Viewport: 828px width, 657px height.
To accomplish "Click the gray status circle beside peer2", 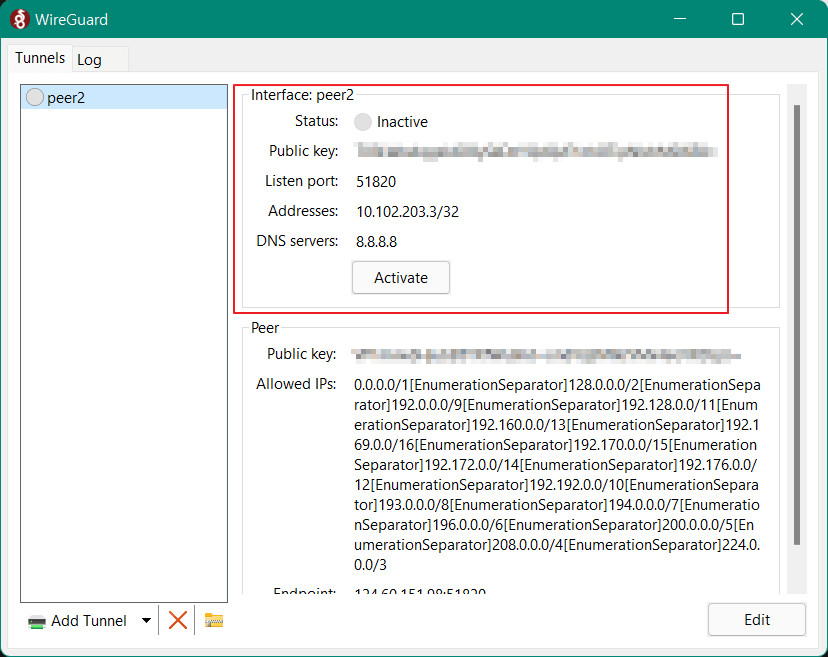I will tap(35, 97).
